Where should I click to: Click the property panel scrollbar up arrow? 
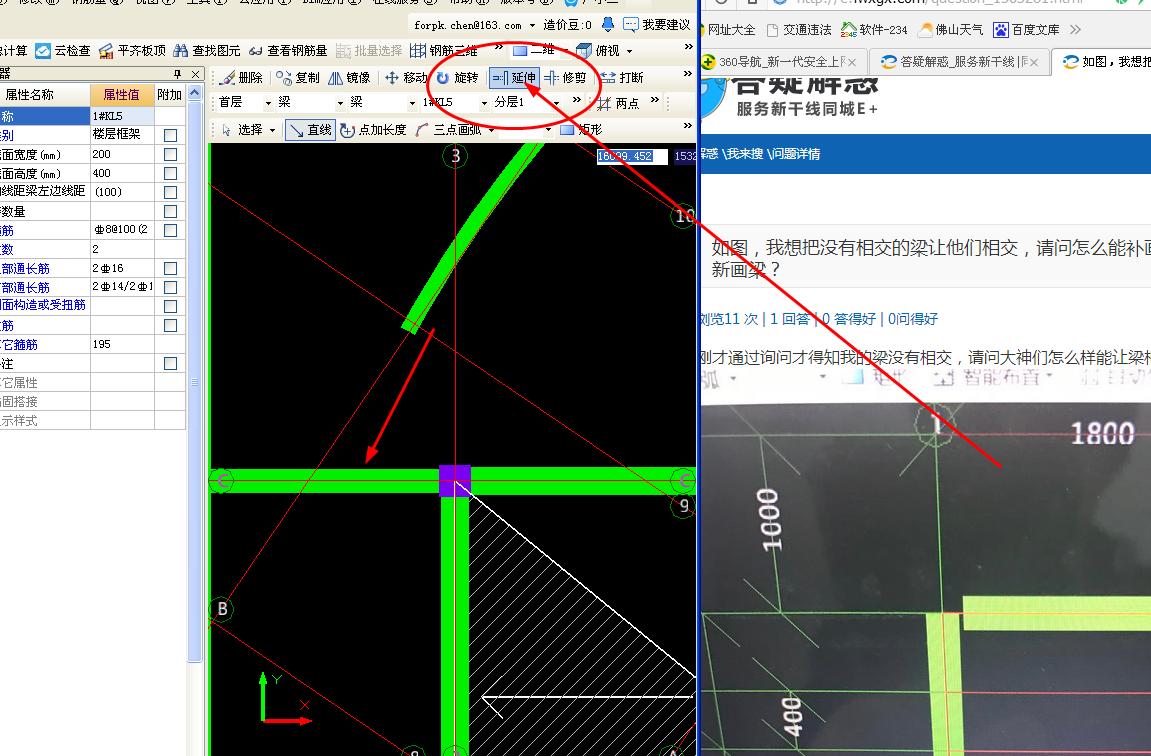coord(195,92)
